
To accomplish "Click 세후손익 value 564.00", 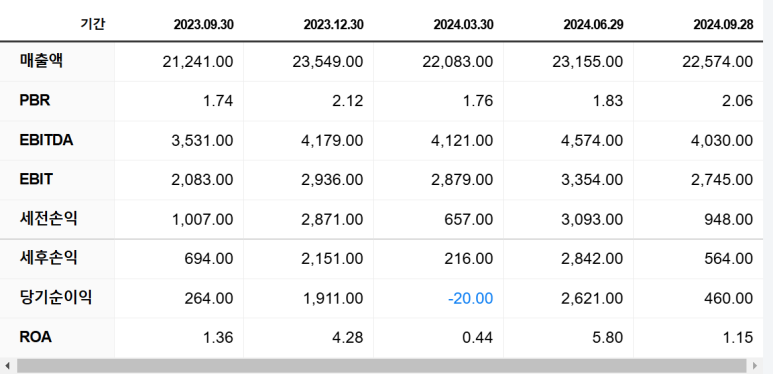I will (729, 259).
